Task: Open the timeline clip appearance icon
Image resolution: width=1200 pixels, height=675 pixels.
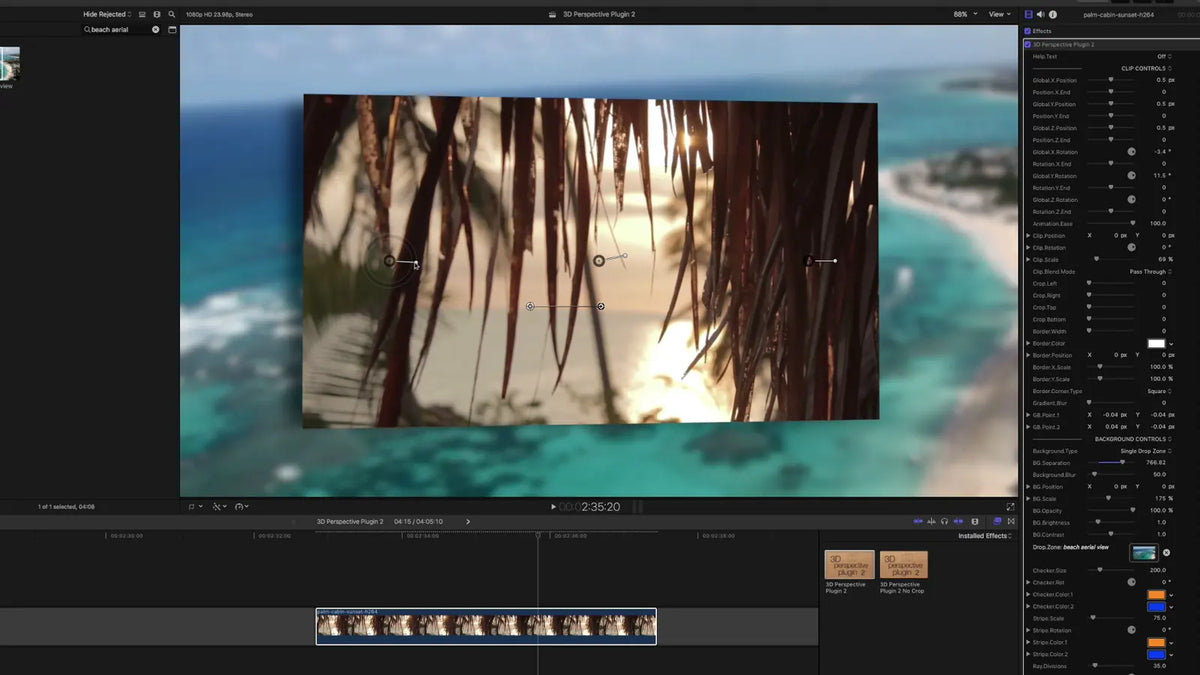Action: coord(975,521)
